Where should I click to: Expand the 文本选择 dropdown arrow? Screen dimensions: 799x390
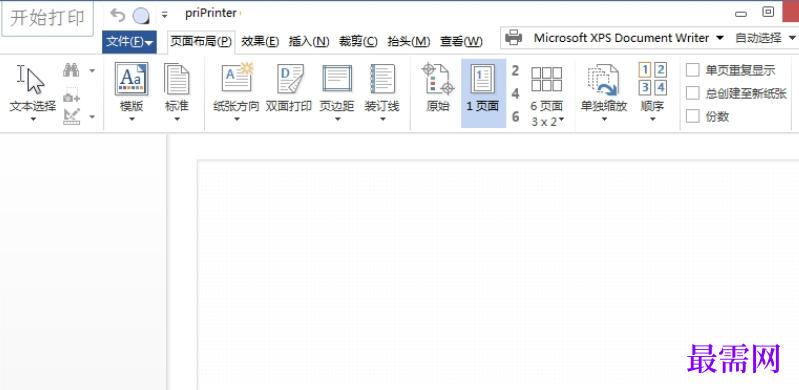(x=33, y=119)
